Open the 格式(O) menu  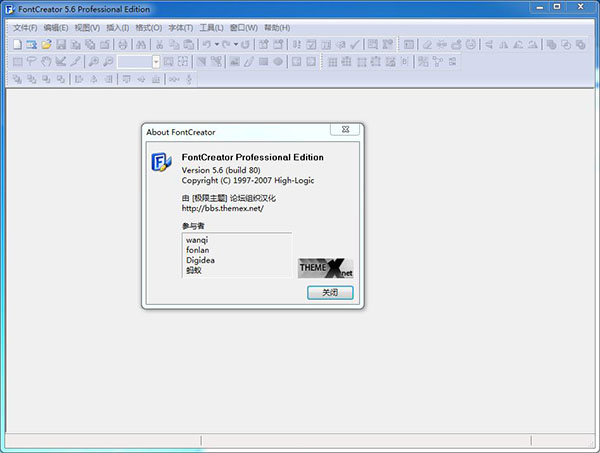pos(148,28)
